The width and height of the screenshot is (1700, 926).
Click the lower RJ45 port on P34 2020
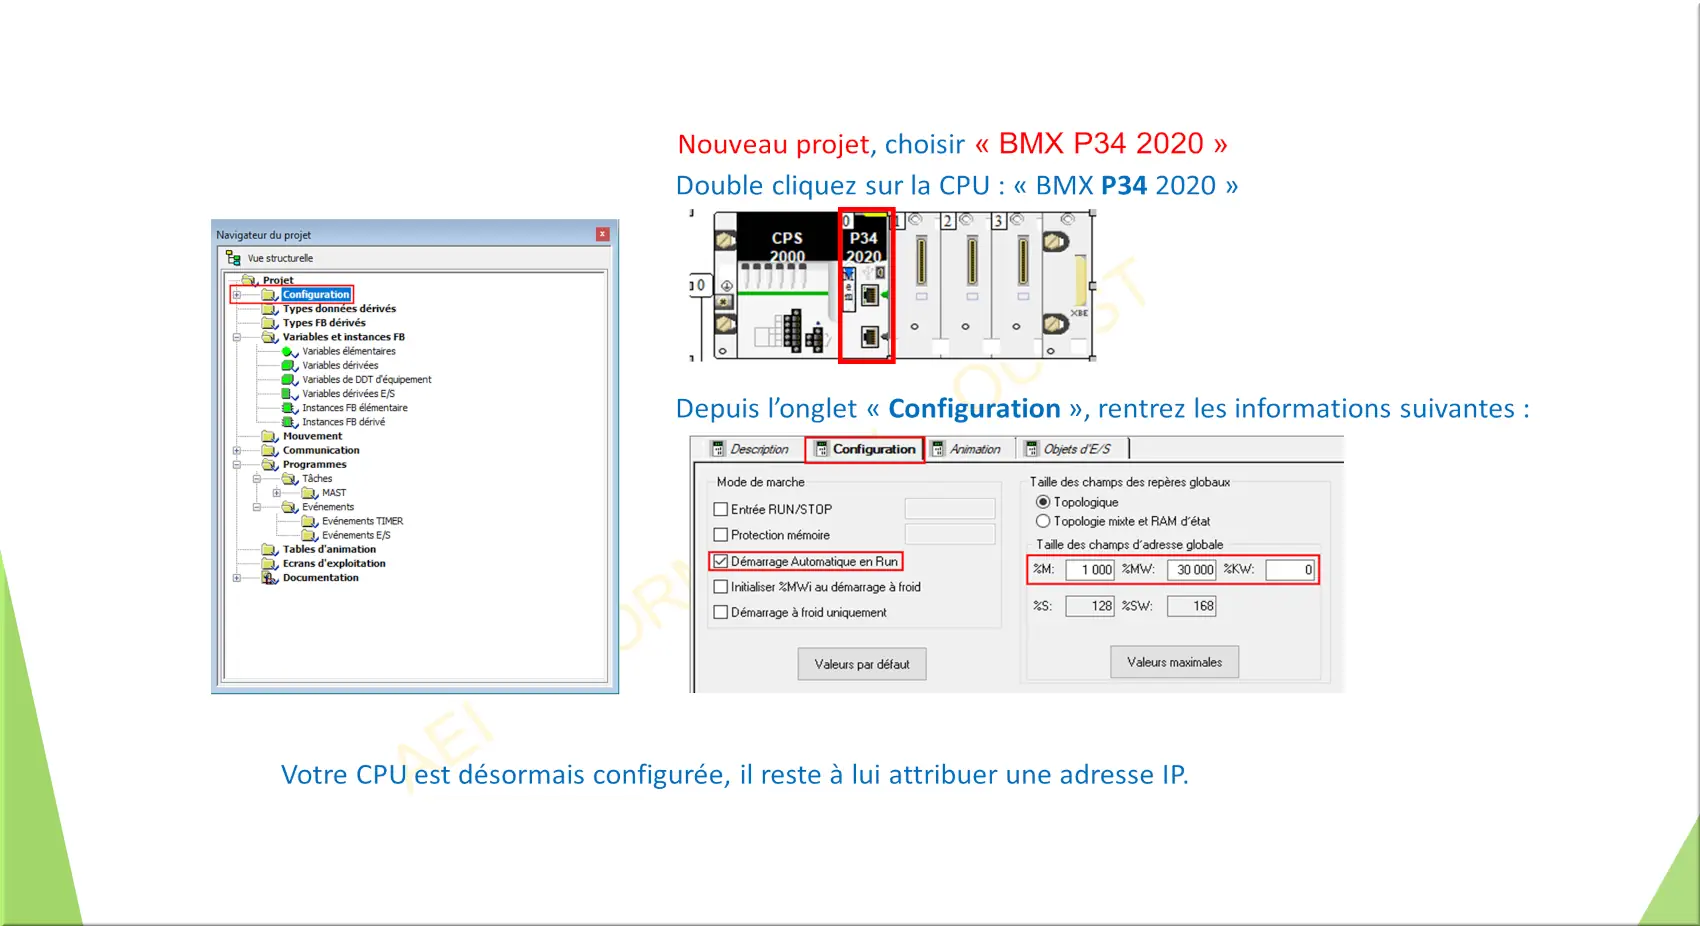(870, 337)
